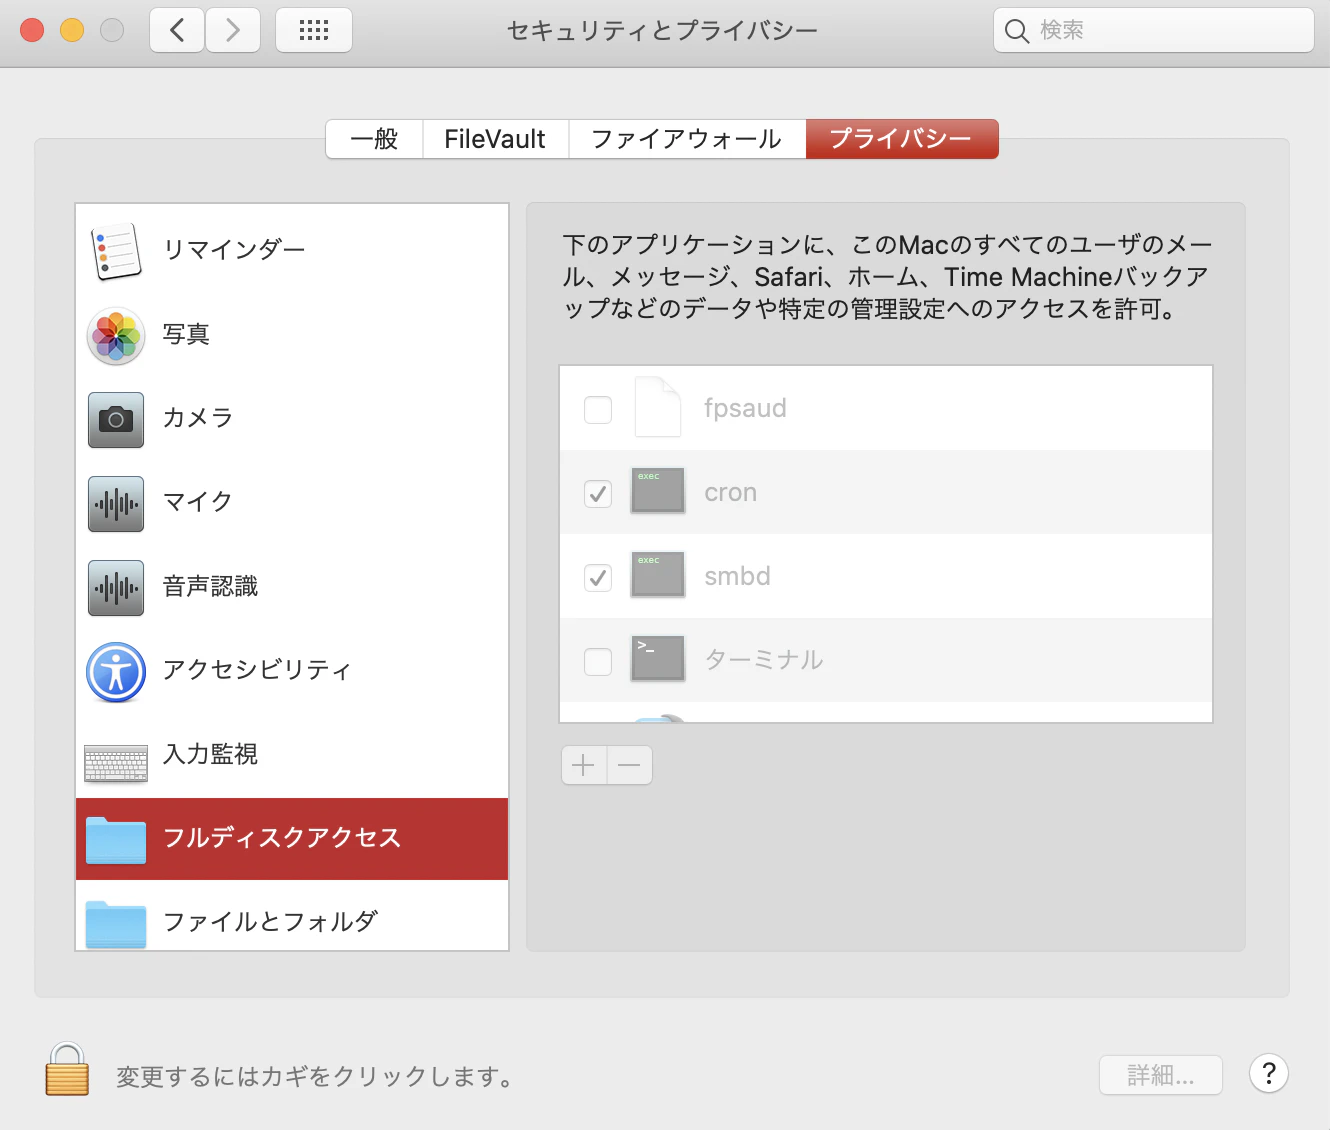
Task: Select the Camera icon in sidebar
Action: pyautogui.click(x=116, y=419)
